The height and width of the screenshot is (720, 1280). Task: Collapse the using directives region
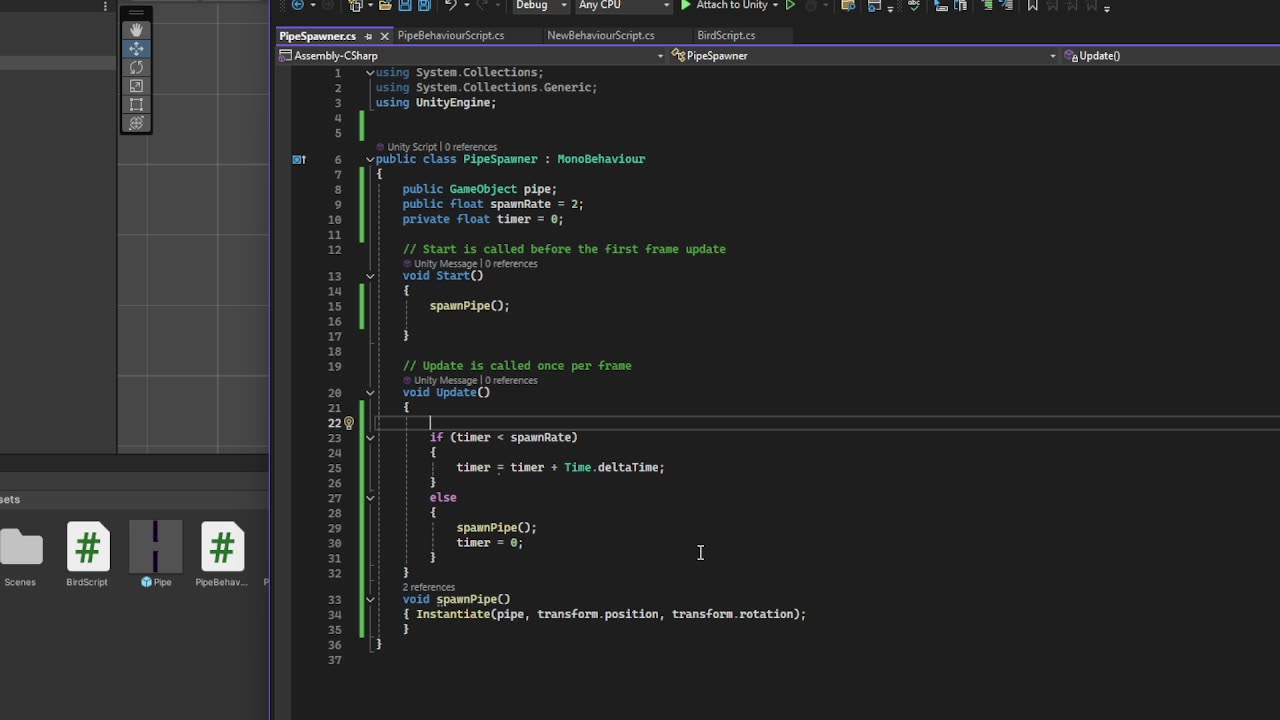(x=370, y=73)
